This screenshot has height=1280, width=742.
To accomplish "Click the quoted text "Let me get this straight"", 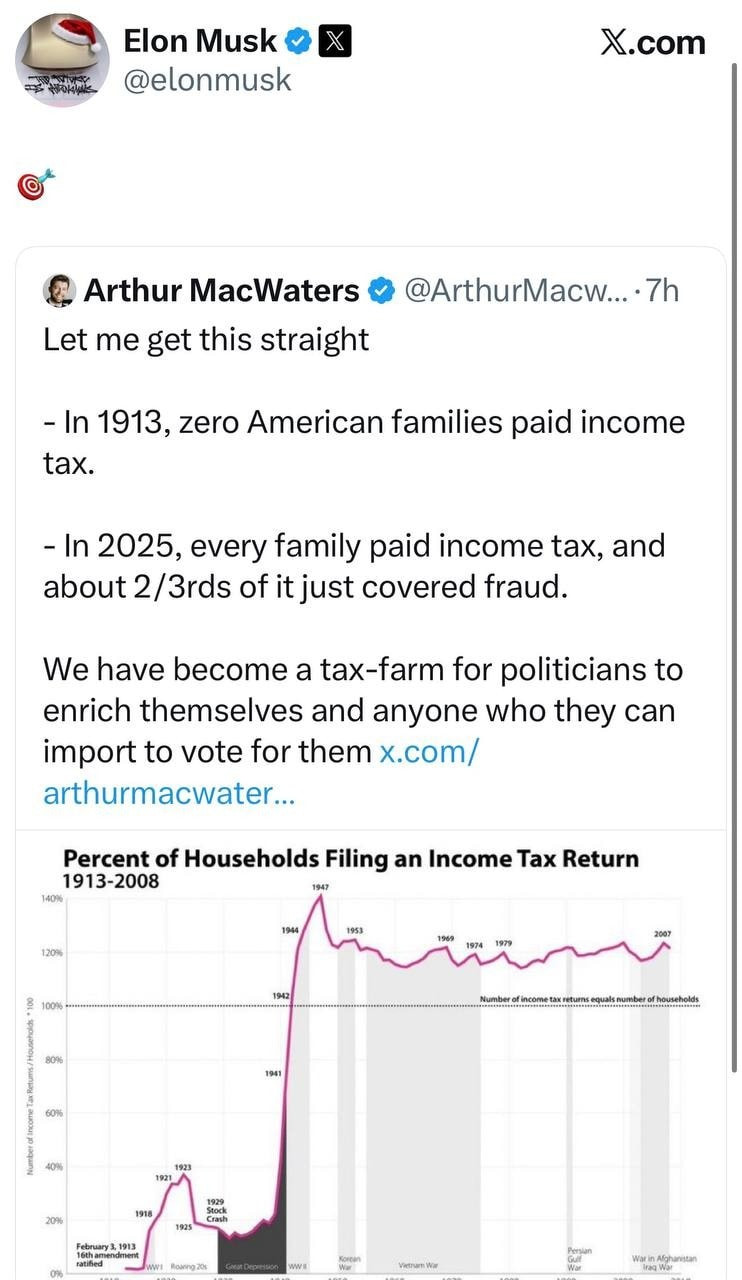I will pos(206,339).
